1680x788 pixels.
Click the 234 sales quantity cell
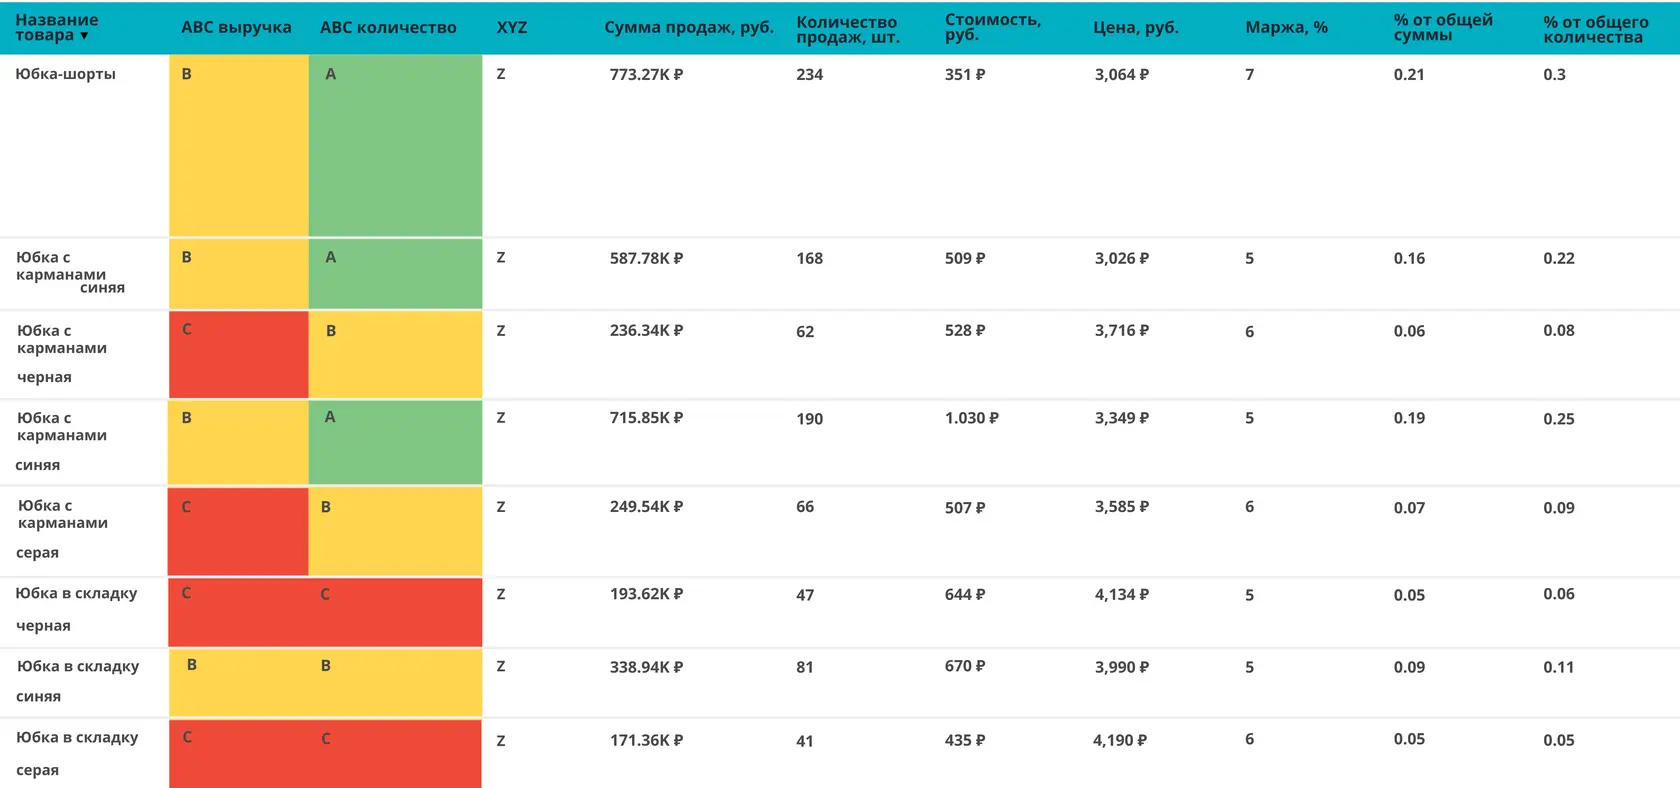[x=809, y=74]
